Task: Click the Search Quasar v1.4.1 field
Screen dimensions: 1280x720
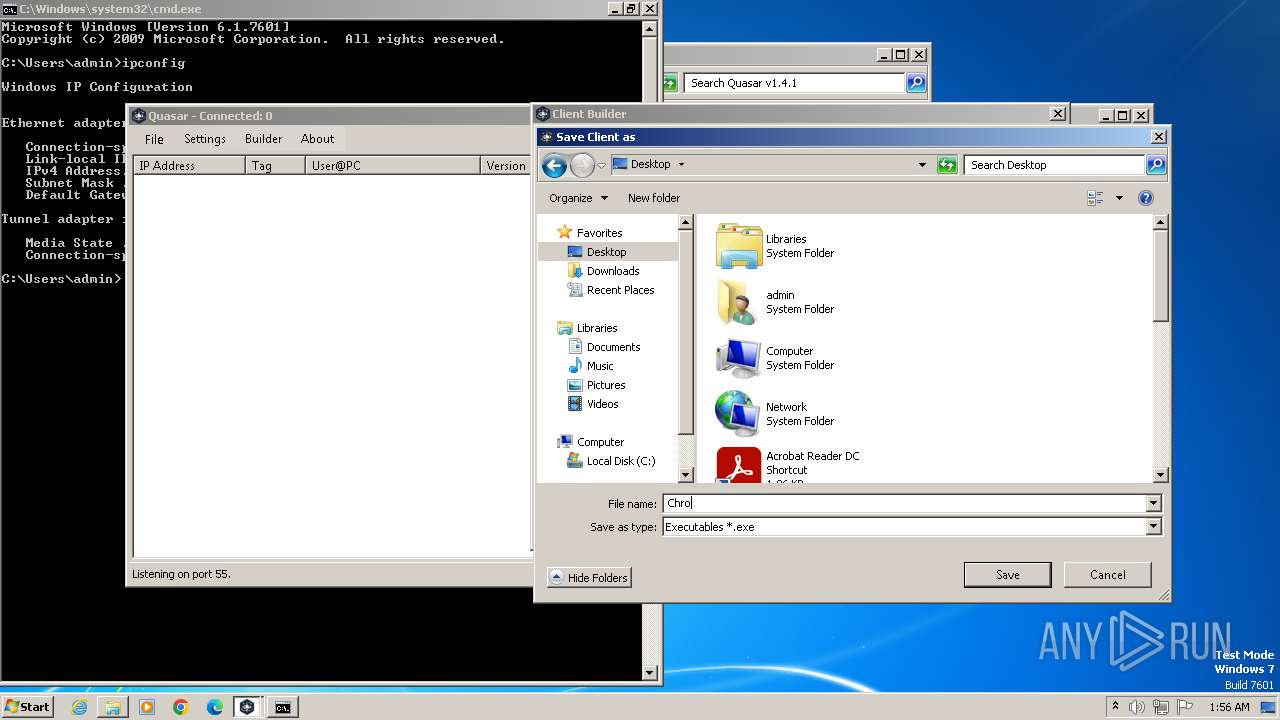Action: tap(796, 83)
